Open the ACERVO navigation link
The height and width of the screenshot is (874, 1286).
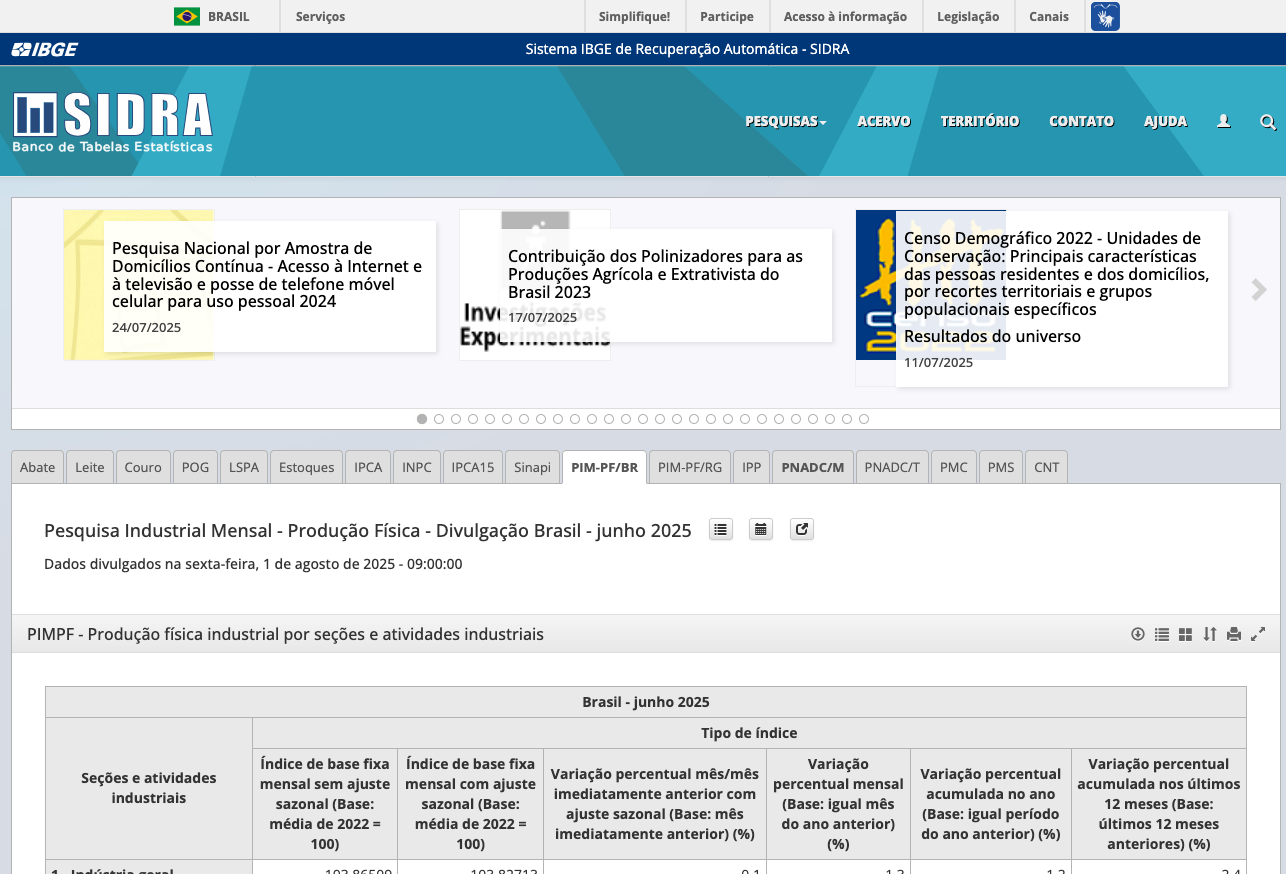click(883, 121)
